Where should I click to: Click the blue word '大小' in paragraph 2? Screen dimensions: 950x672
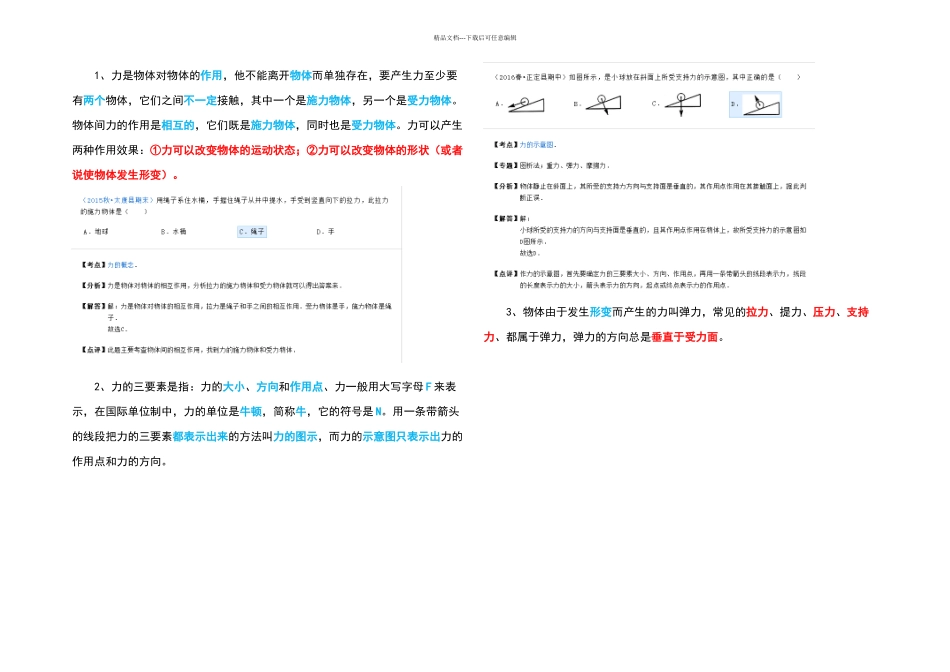[x=234, y=387]
